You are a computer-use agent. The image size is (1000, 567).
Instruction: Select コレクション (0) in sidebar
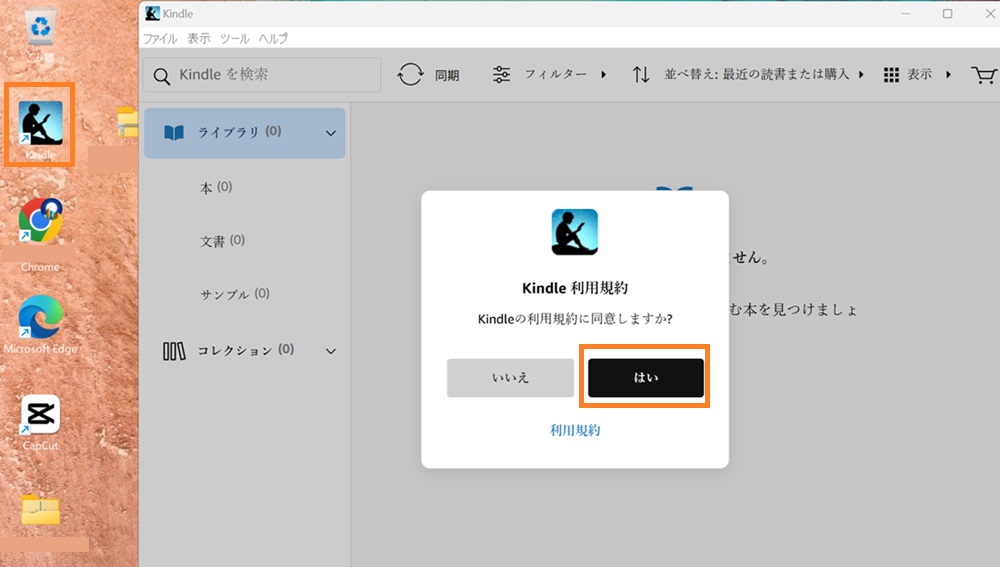click(x=246, y=350)
